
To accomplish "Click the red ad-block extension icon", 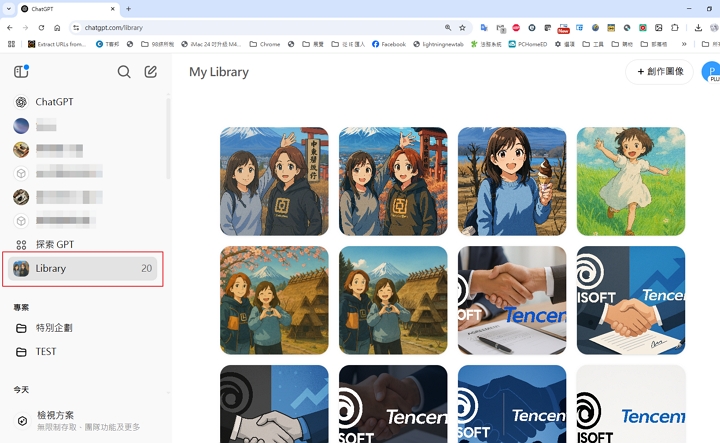I will click(516, 28).
